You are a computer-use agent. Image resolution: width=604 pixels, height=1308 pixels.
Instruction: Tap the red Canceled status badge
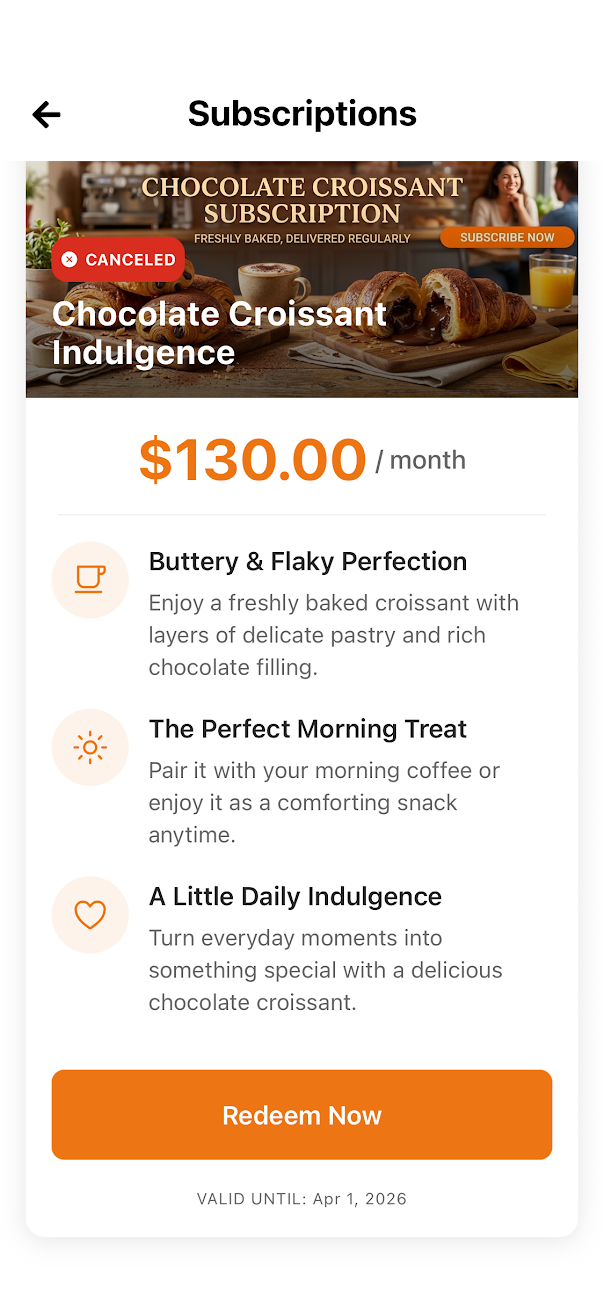coord(118,260)
